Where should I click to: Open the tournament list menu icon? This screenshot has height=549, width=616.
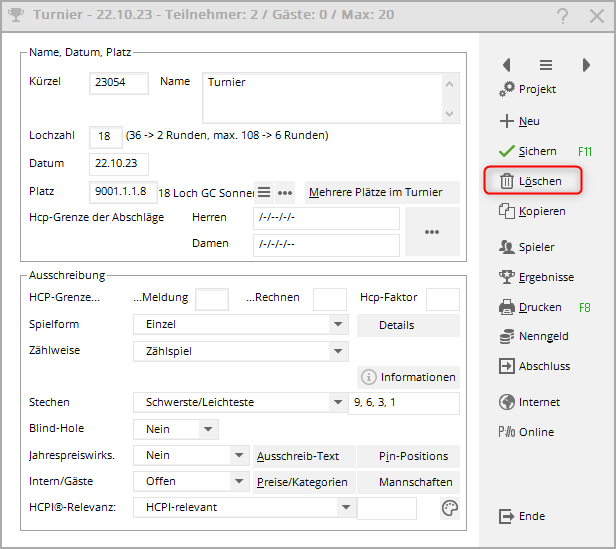click(546, 65)
